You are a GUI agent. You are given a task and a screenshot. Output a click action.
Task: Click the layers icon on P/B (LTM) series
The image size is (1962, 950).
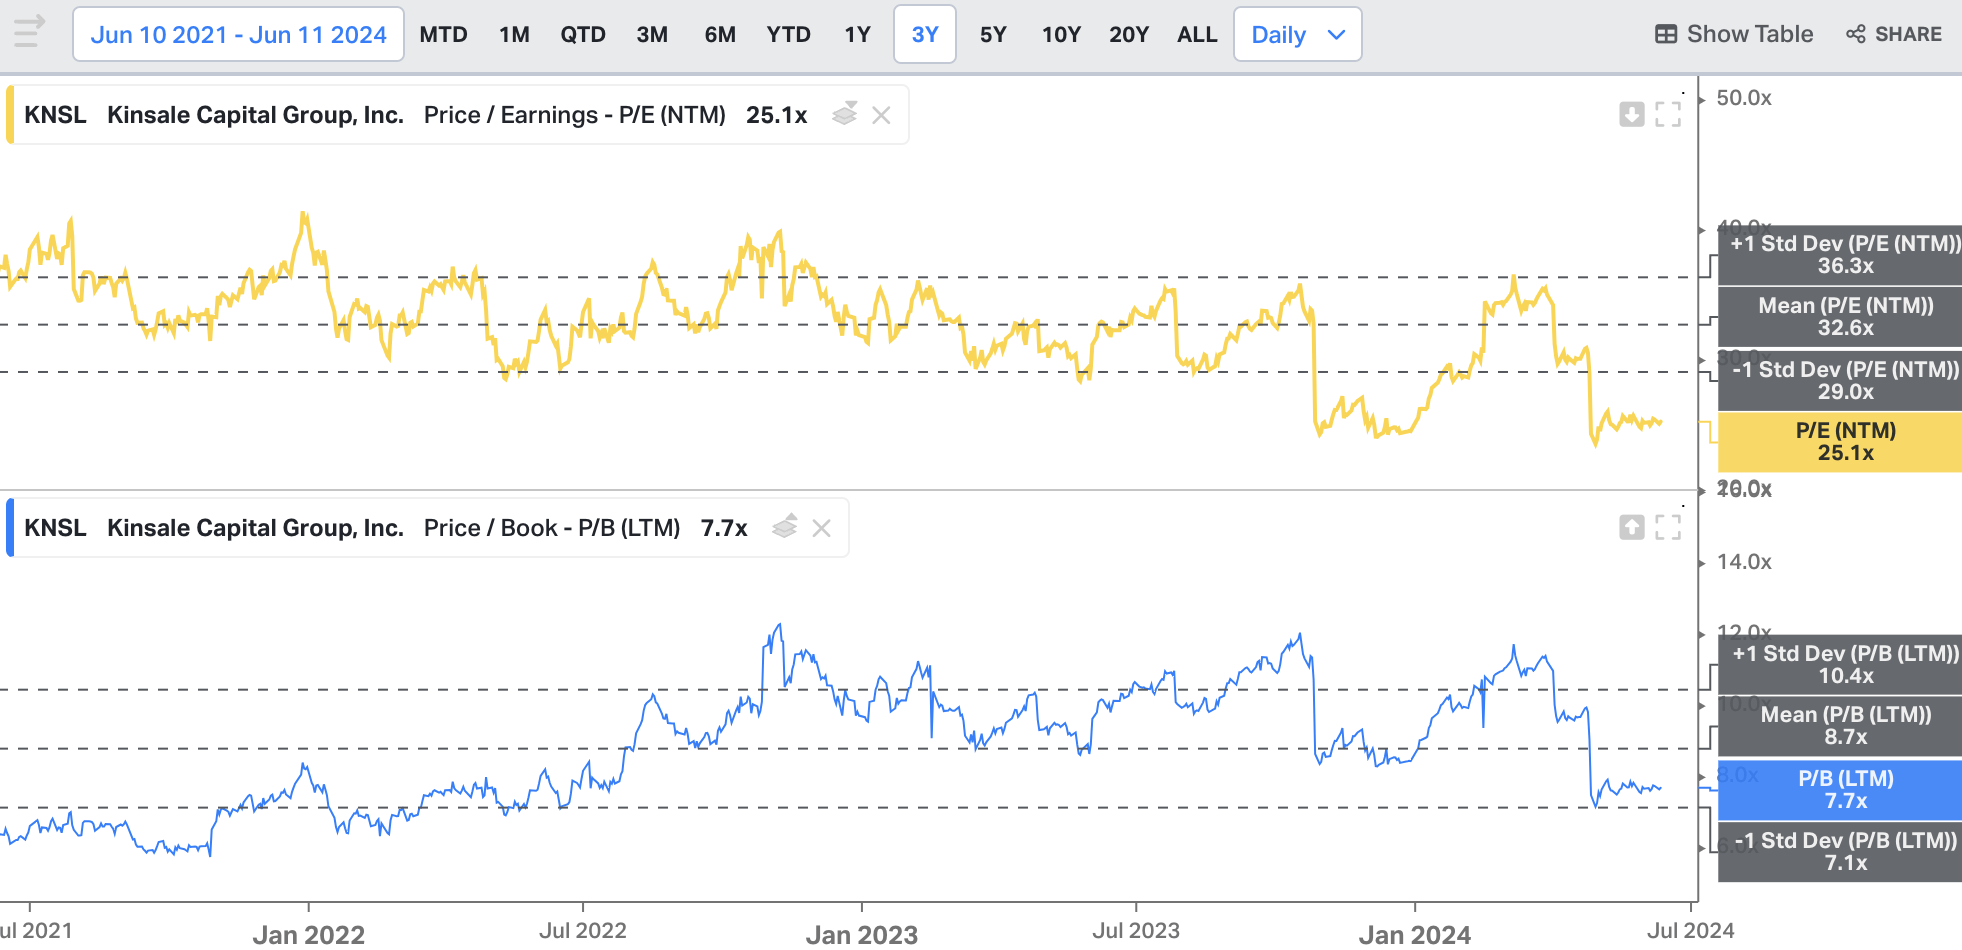[x=785, y=527]
